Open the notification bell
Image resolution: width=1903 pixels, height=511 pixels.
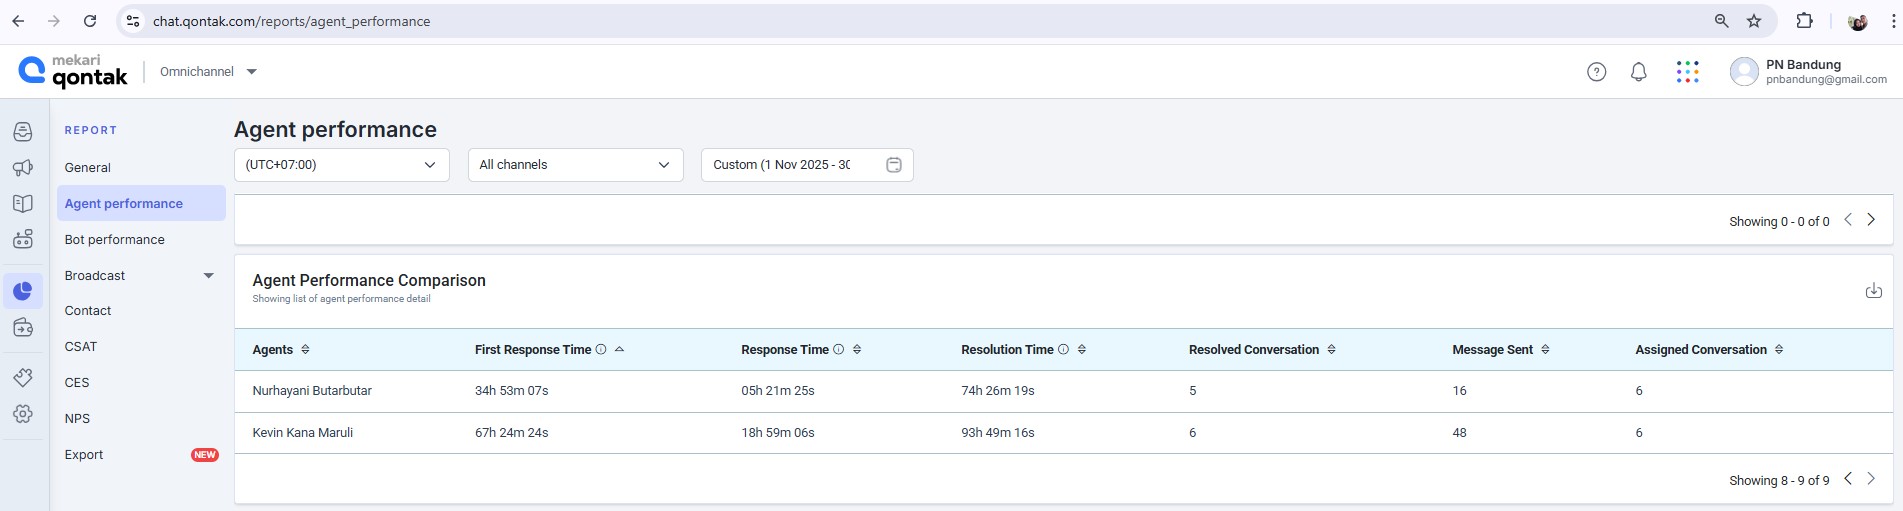(x=1638, y=72)
